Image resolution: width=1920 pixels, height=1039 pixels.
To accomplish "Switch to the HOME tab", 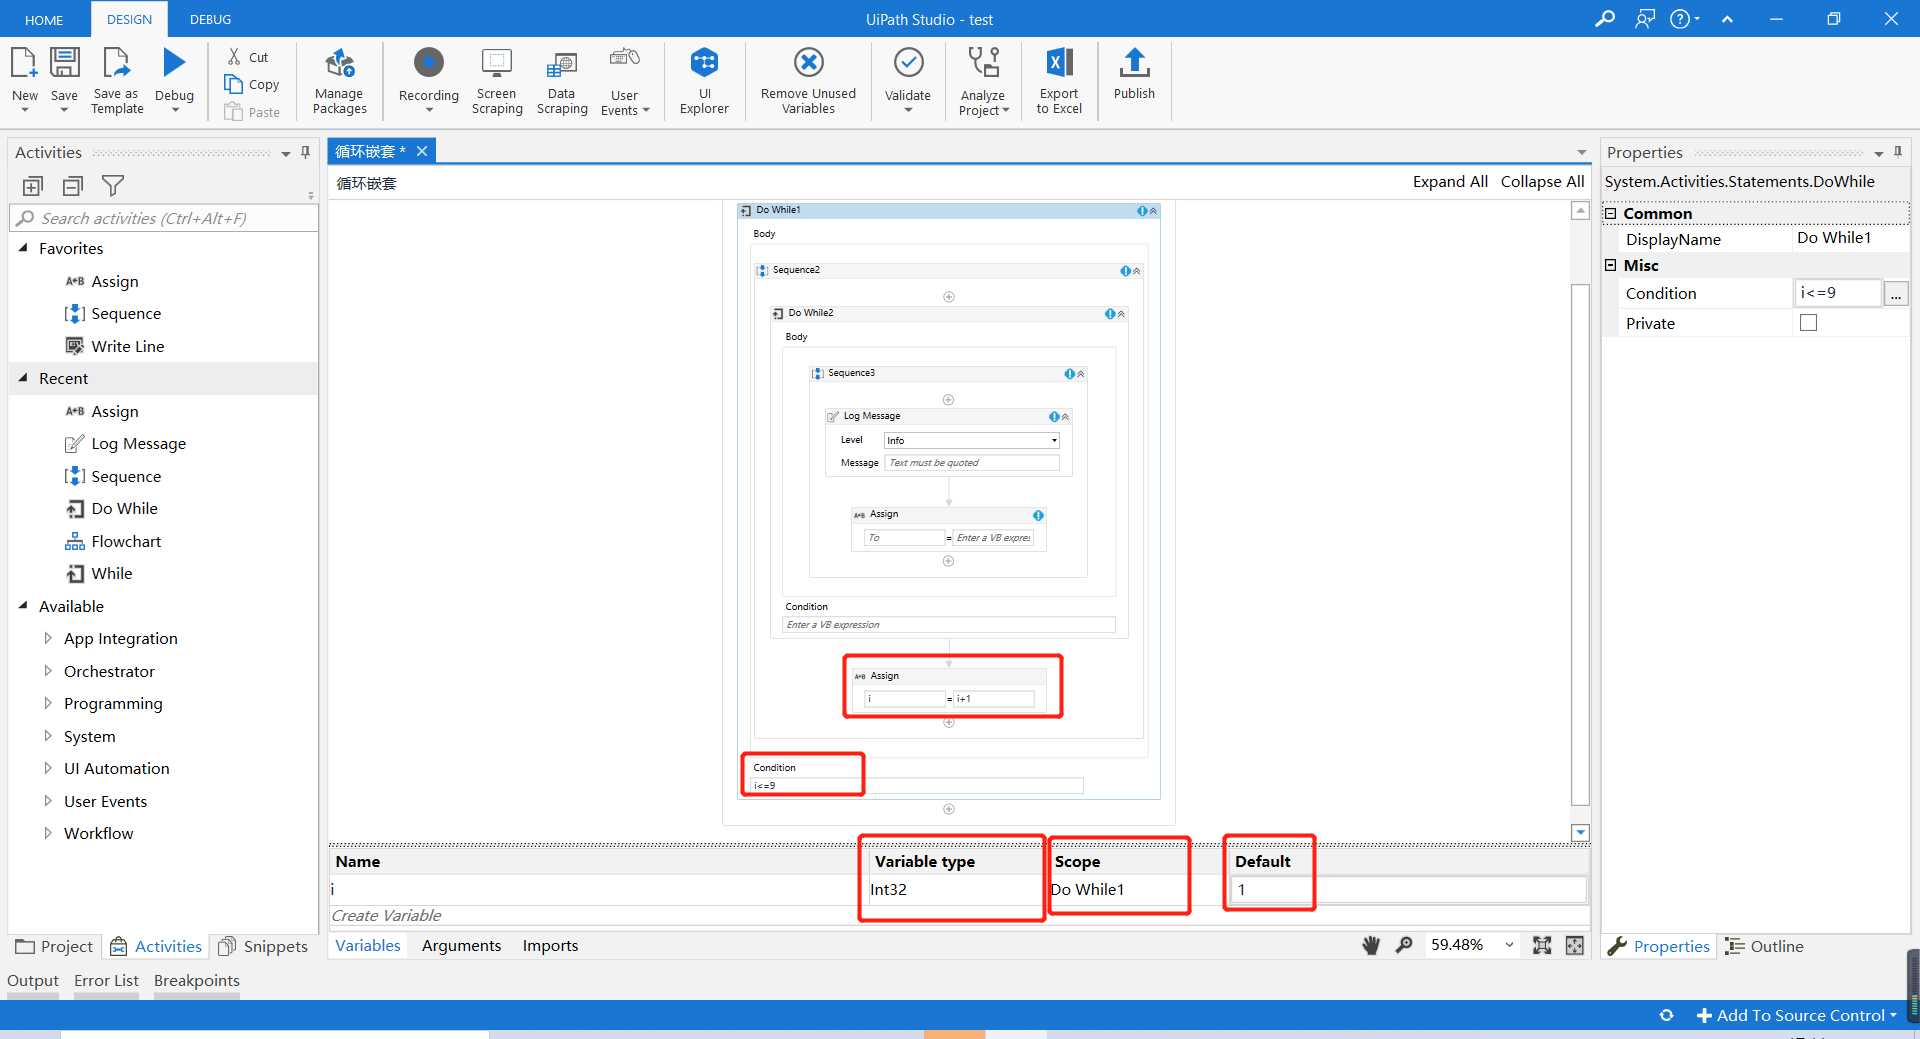I will tap(44, 19).
